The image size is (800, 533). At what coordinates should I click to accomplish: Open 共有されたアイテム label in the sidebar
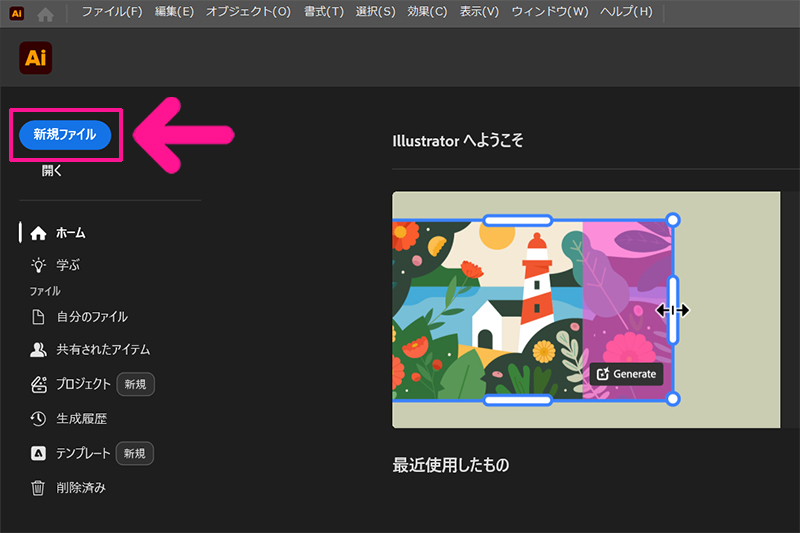[x=103, y=349]
